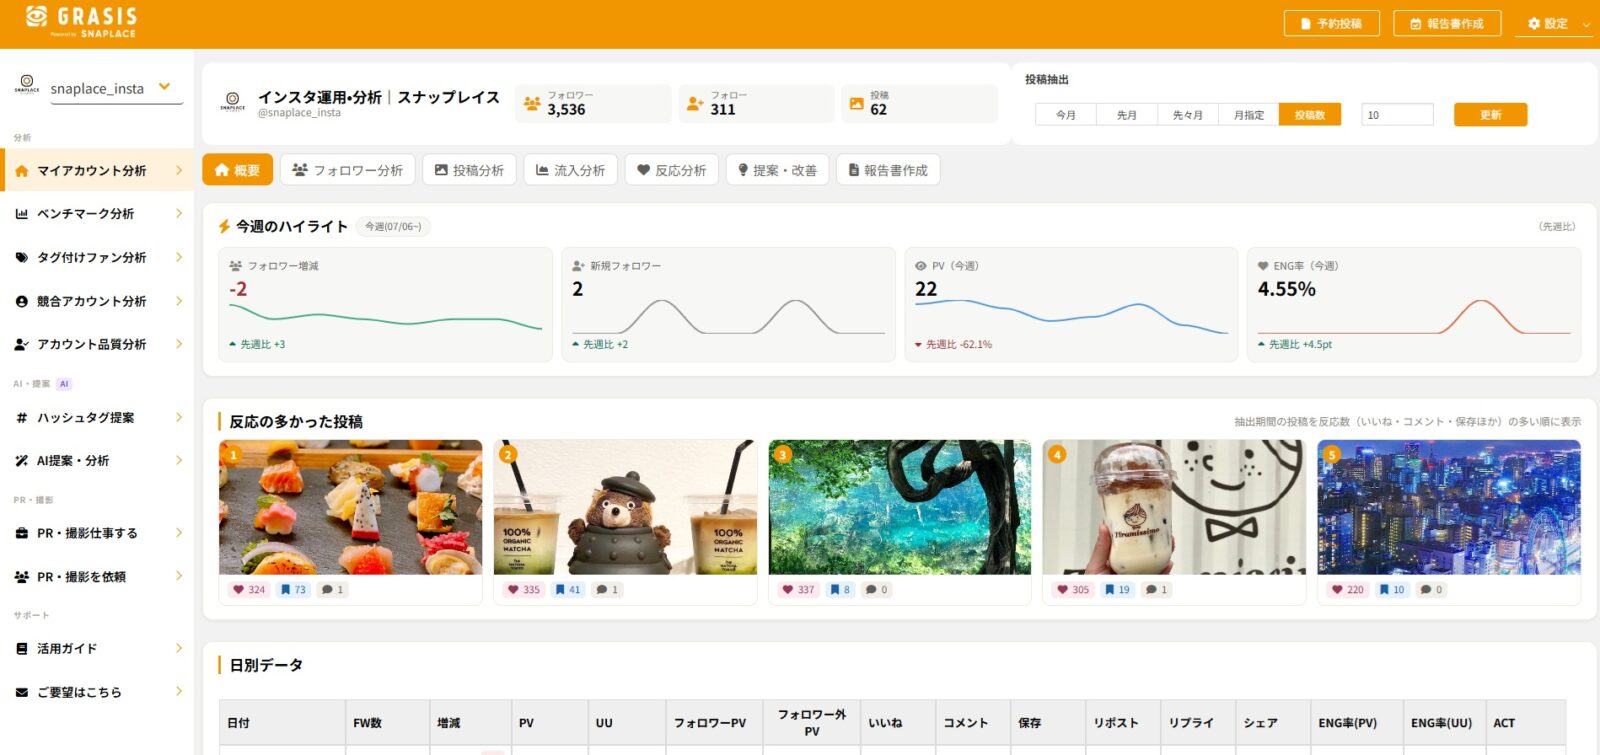Viewport: 1600px width, 755px height.
Task: Click the tag icon beside タグ付けファン分析
Action: pyautogui.click(x=21, y=257)
